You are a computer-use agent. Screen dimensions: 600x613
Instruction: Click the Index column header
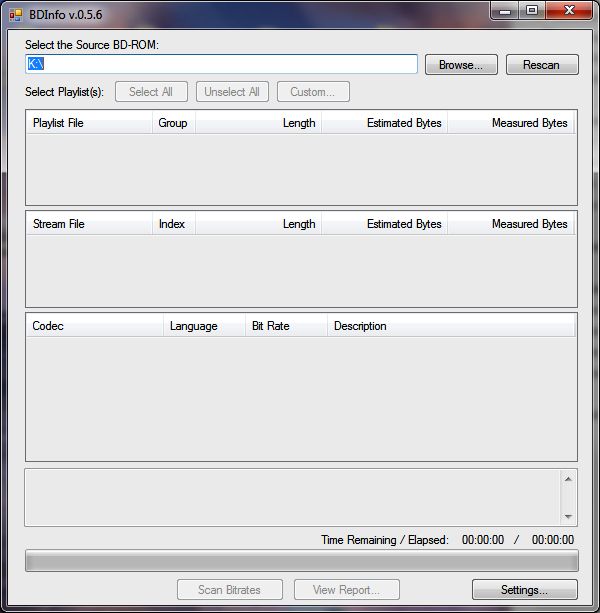pos(174,224)
